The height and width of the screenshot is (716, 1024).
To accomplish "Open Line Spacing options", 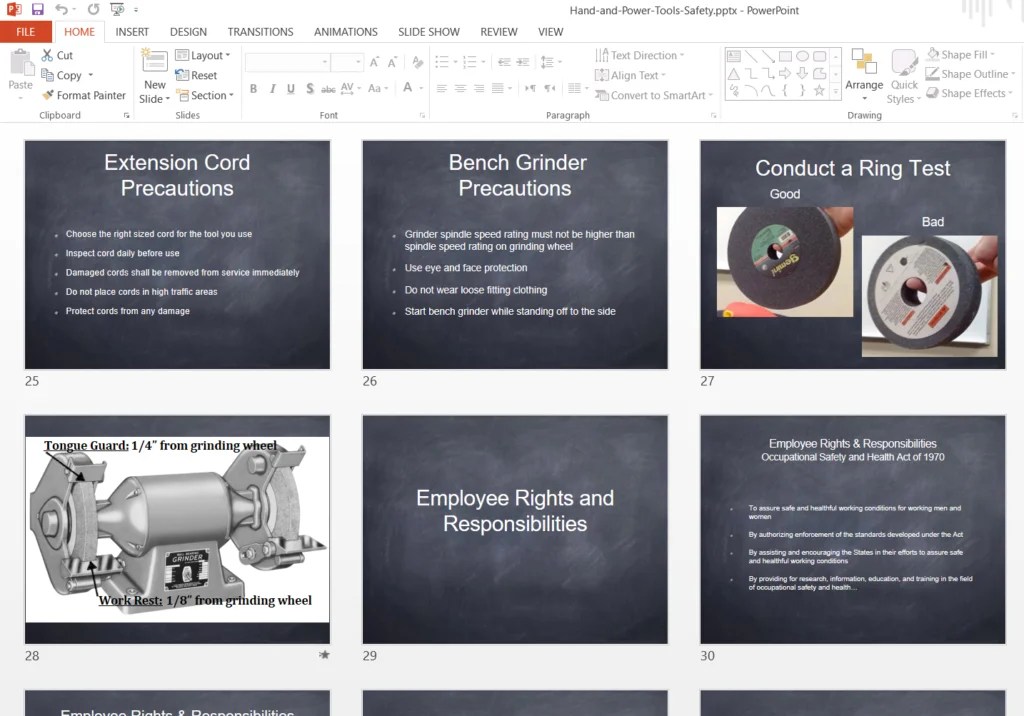I will (x=551, y=62).
